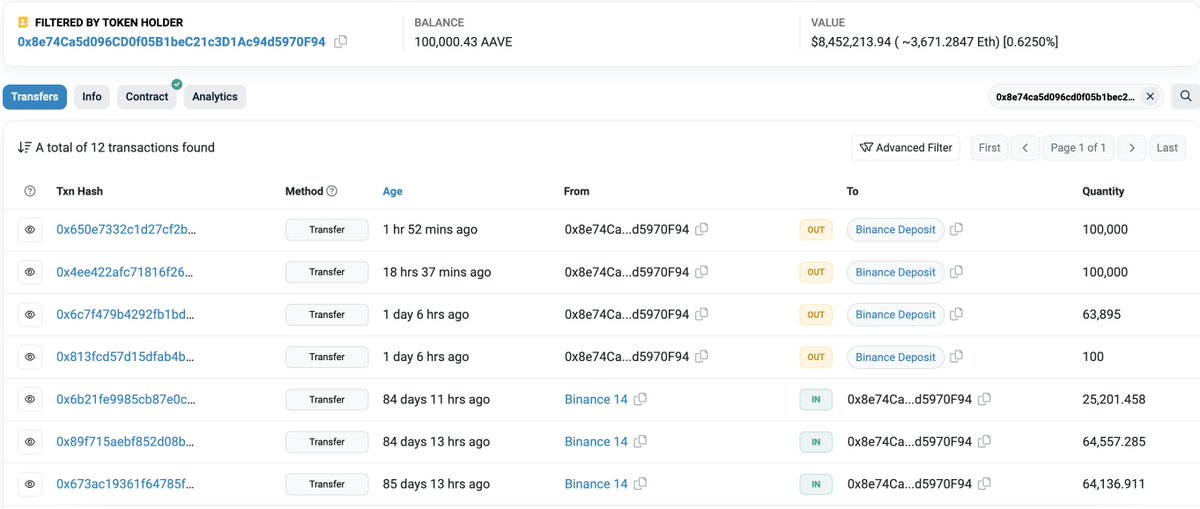
Task: Copy From address in 18 hrs 37 mins row
Action: tap(702, 272)
